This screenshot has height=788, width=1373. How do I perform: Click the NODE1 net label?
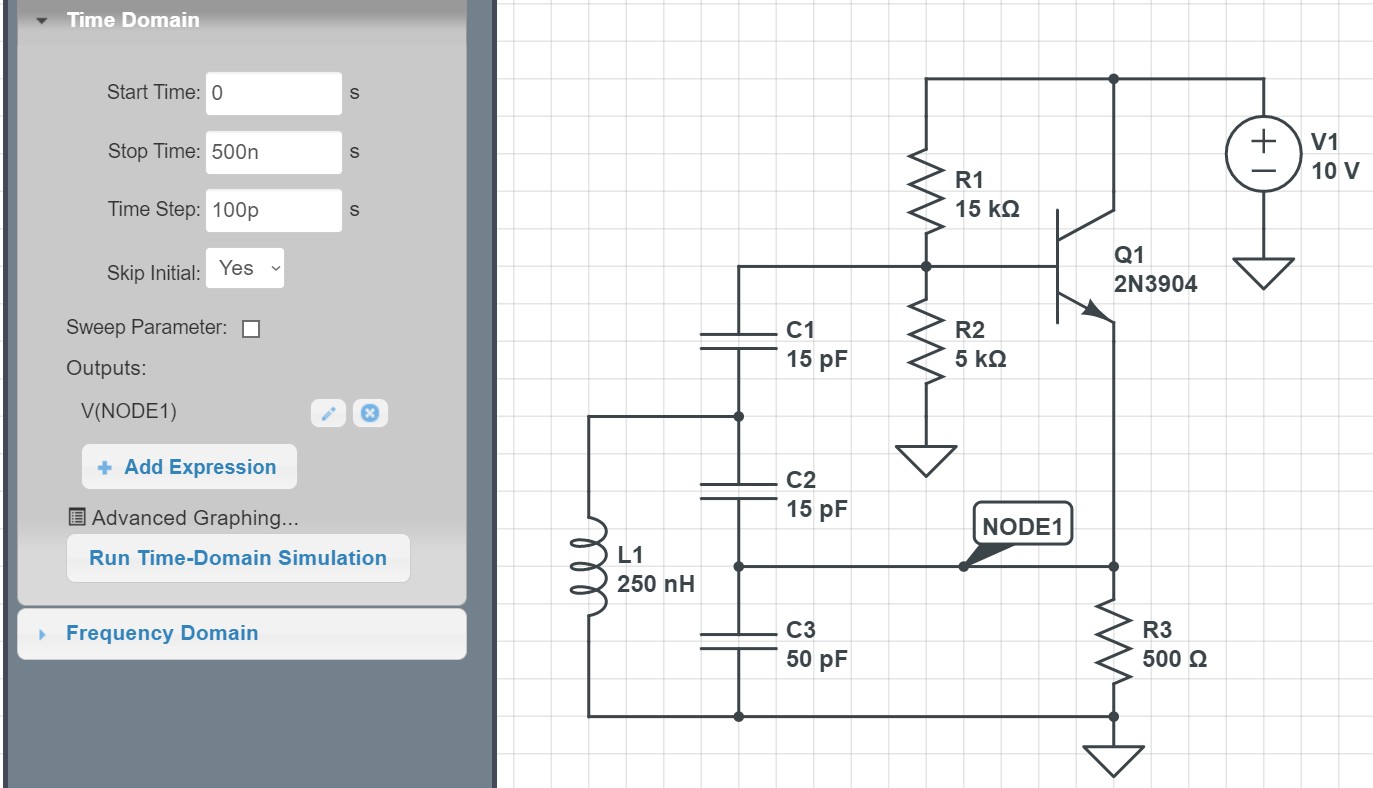coord(1022,526)
